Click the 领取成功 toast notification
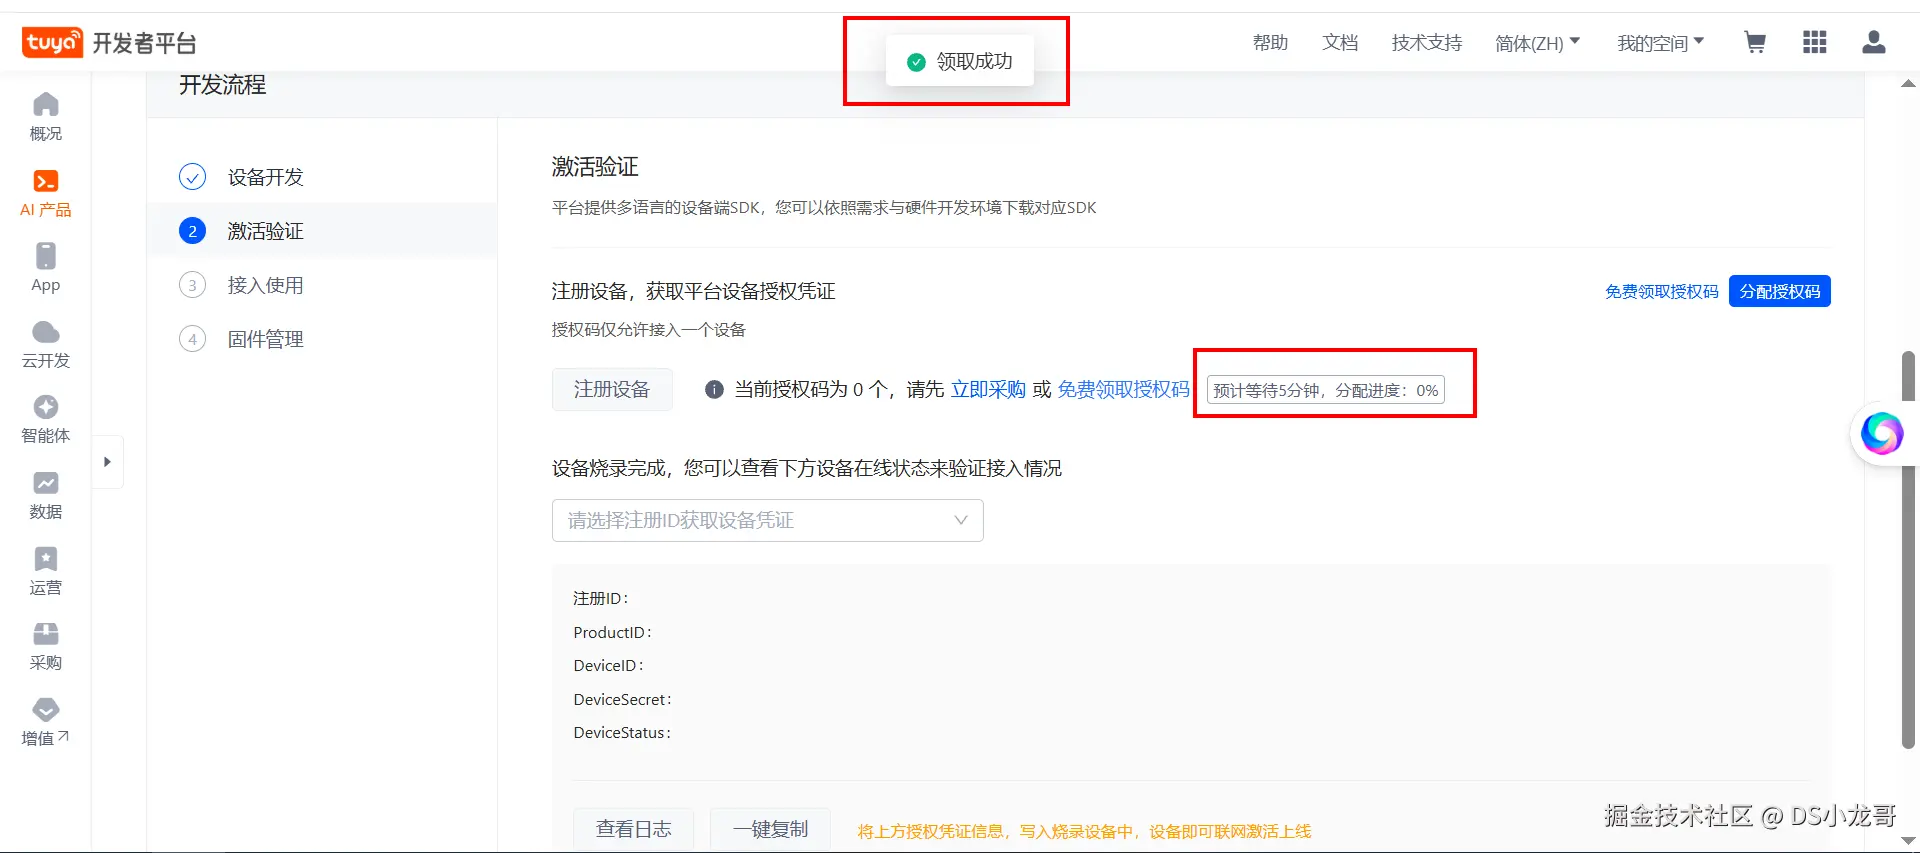The image size is (1920, 853). (x=960, y=62)
